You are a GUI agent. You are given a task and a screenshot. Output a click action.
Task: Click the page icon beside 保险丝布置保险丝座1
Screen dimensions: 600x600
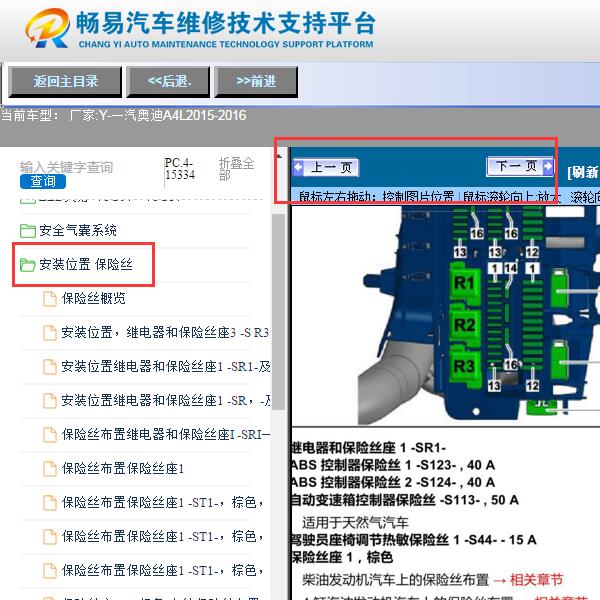click(x=50, y=469)
